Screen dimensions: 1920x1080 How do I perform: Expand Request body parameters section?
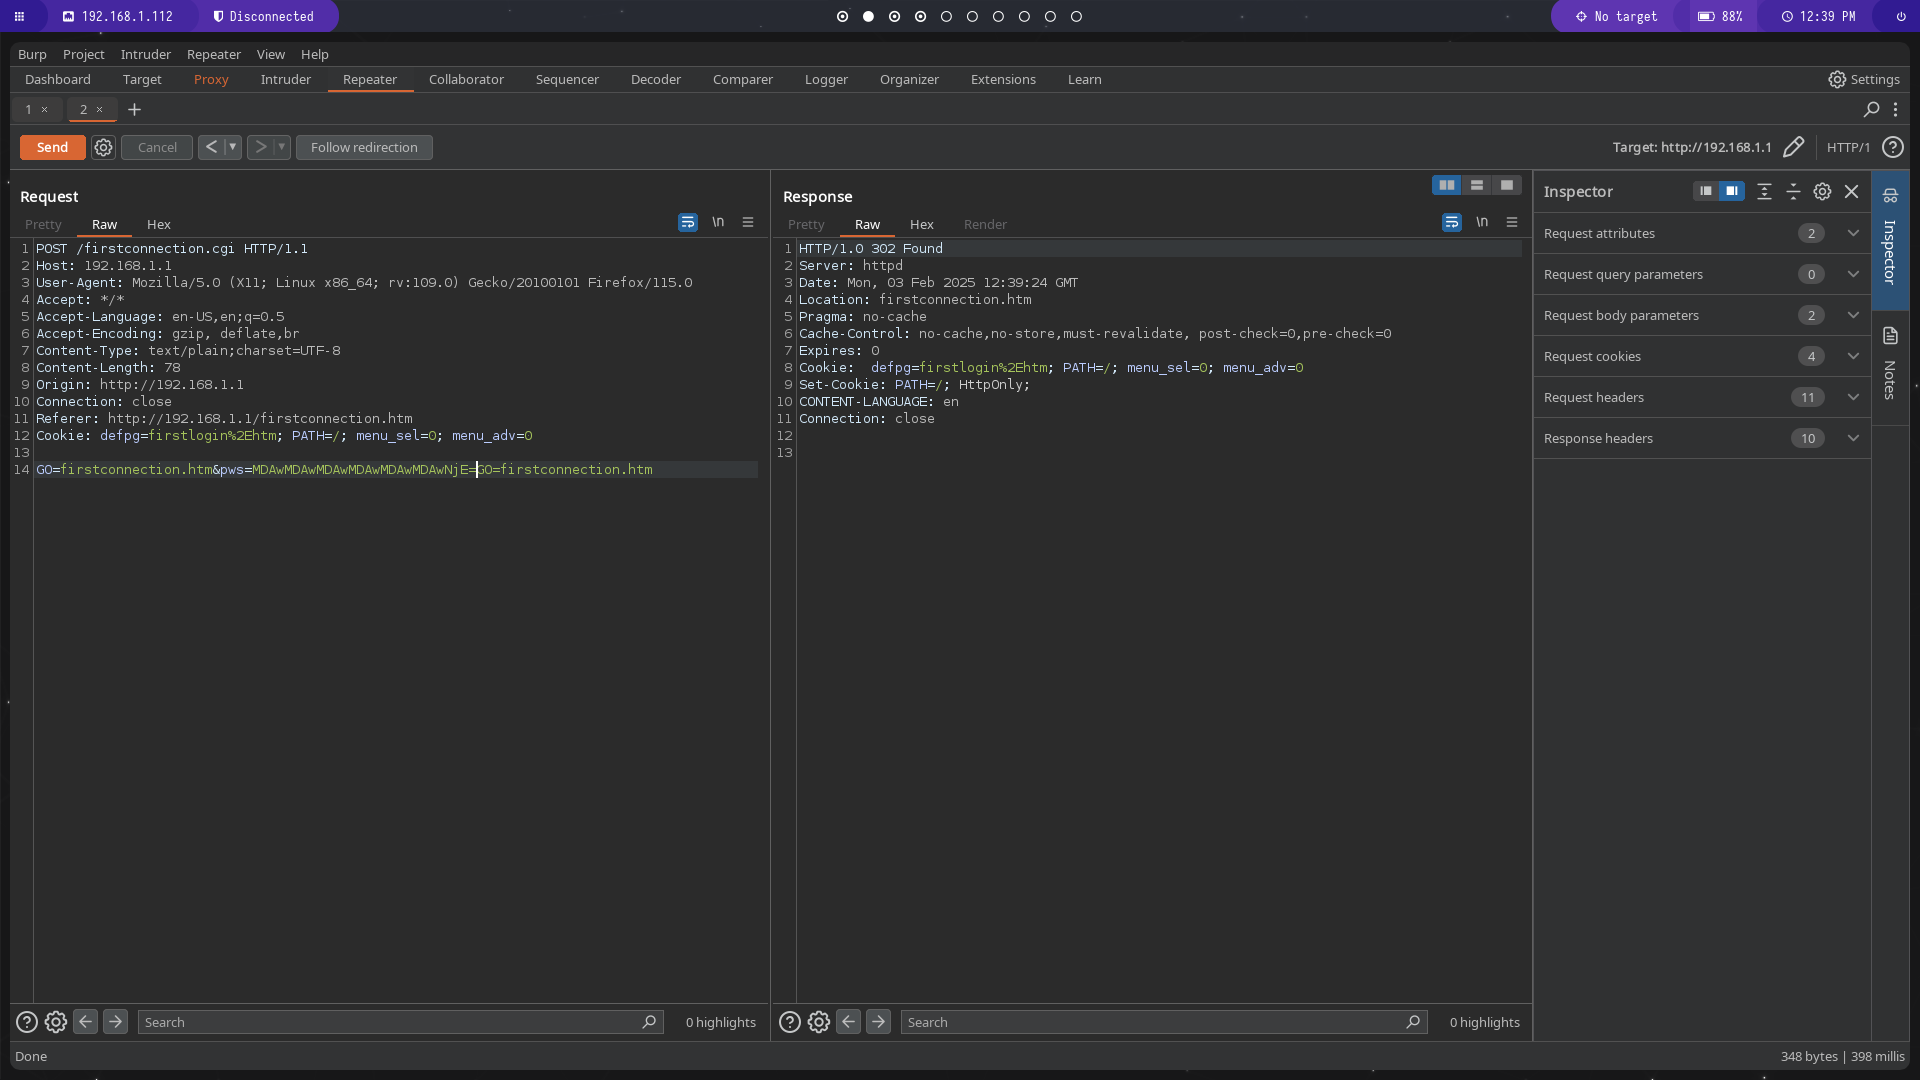pyautogui.click(x=1702, y=315)
